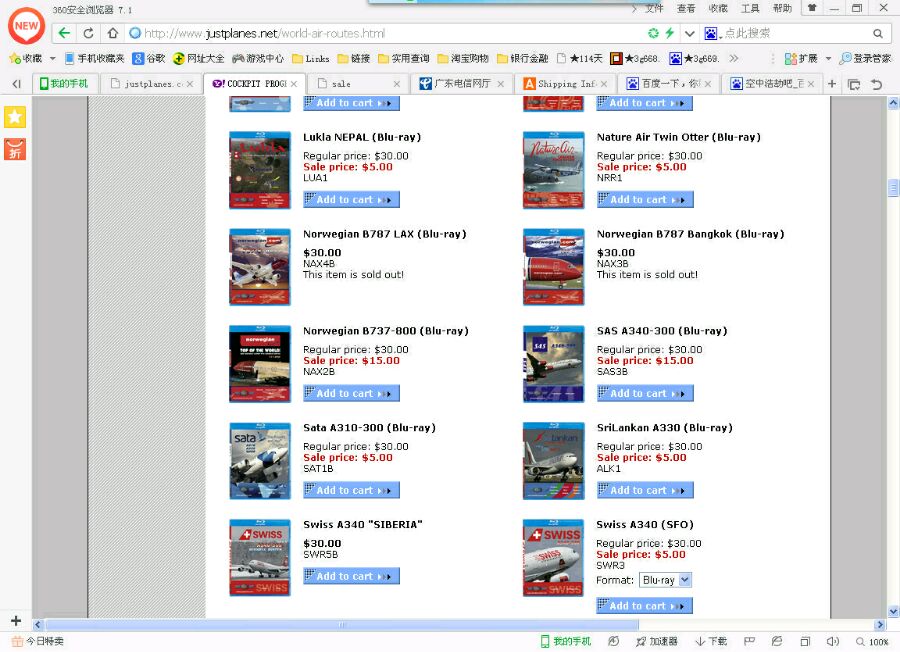Switch to the 广东电信网厅 tab

[x=461, y=84]
